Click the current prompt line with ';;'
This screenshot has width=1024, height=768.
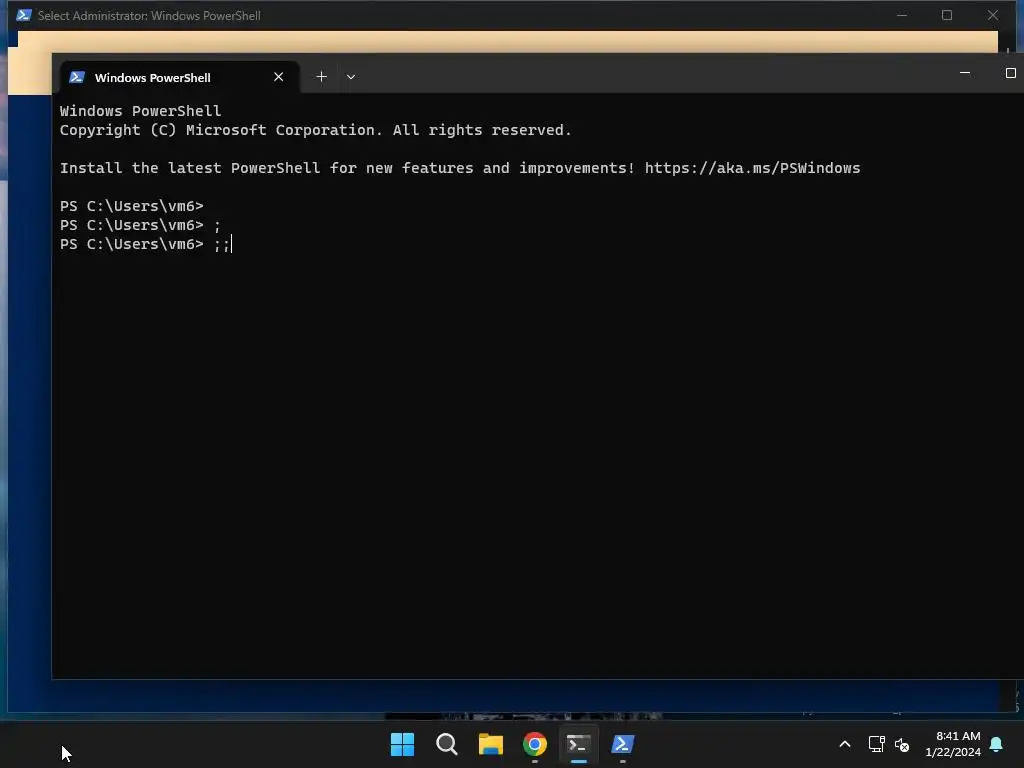[x=146, y=244]
